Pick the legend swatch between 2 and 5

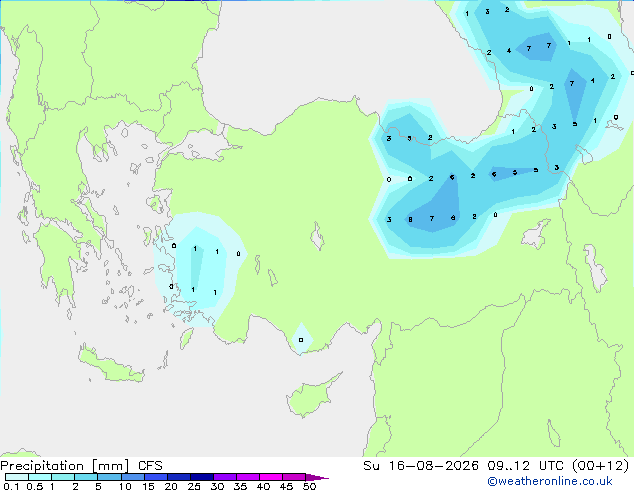86,477
